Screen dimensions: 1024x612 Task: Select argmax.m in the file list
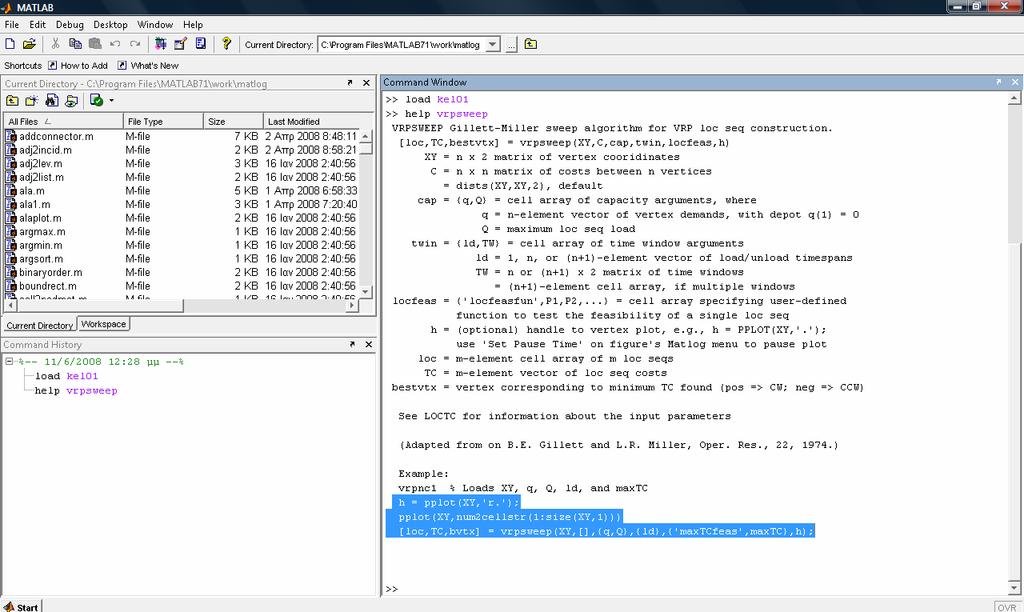click(x=42, y=232)
